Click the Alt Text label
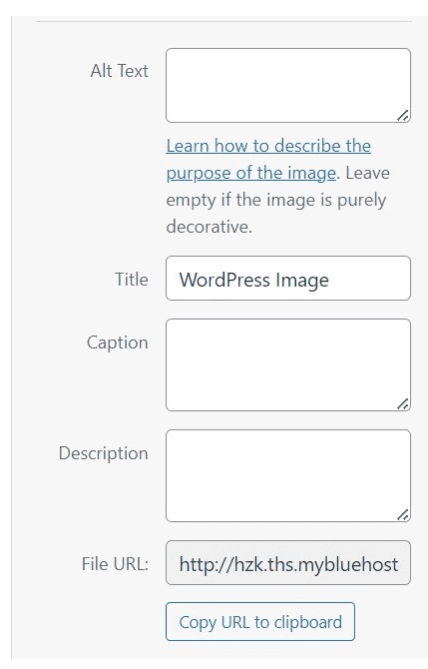 [x=119, y=71]
